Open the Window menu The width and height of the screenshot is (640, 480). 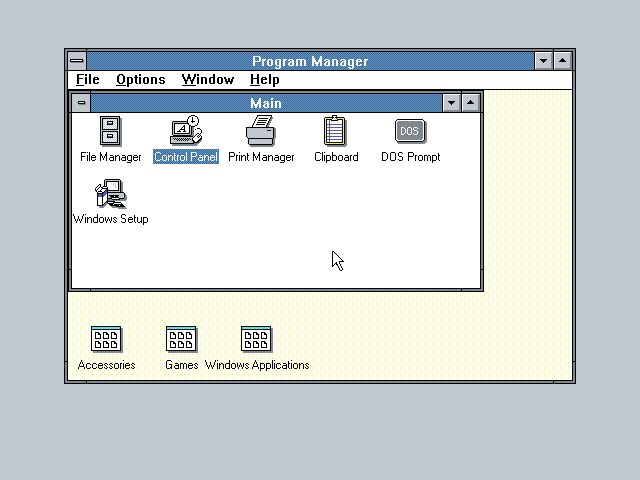click(207, 80)
